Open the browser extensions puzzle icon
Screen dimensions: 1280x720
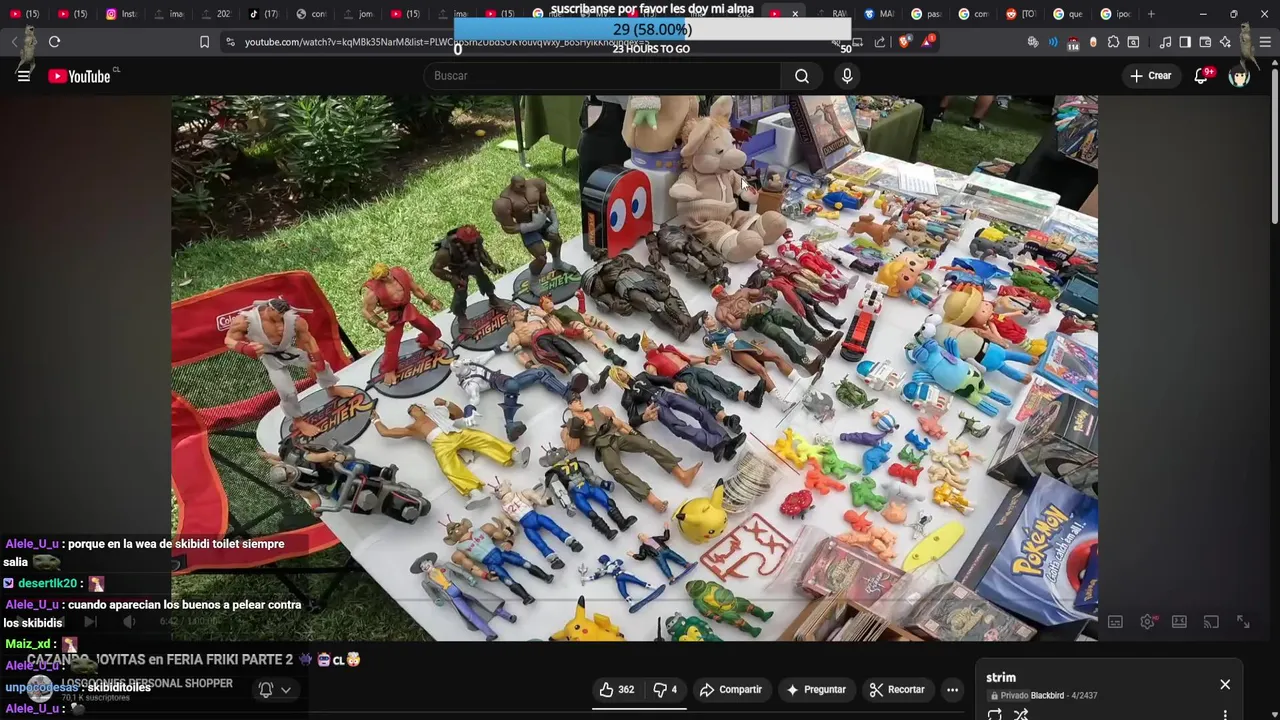coord(1113,42)
